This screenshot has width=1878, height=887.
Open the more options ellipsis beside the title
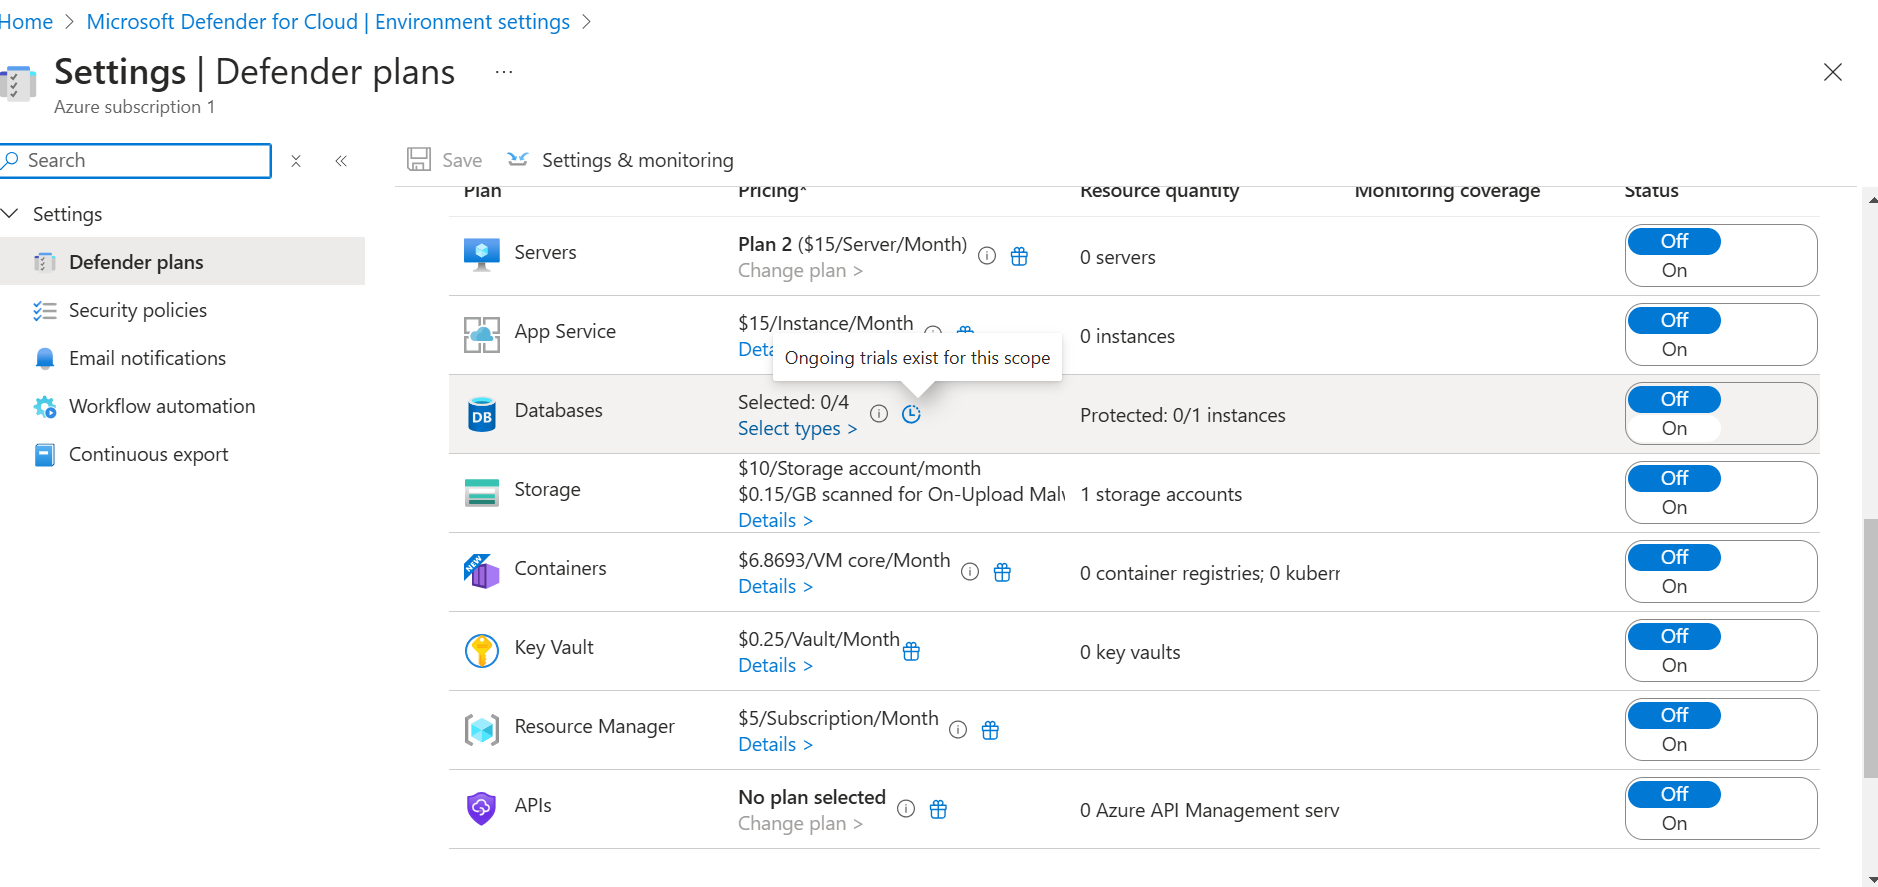pos(504,72)
